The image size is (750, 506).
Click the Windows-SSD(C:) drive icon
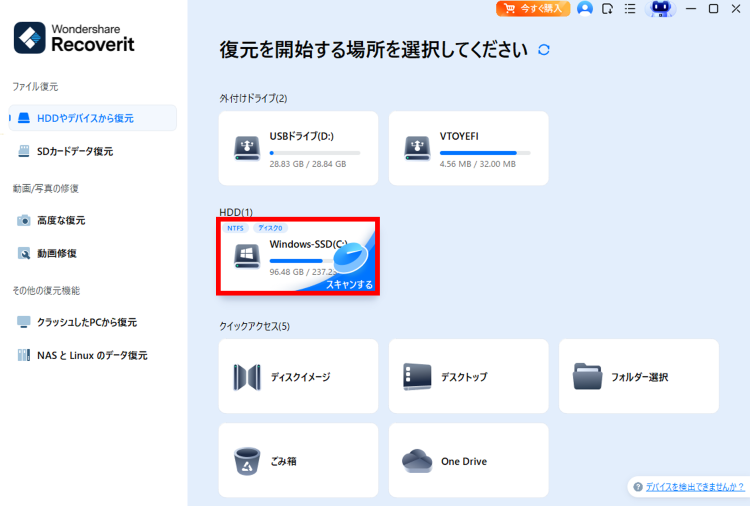pos(247,256)
